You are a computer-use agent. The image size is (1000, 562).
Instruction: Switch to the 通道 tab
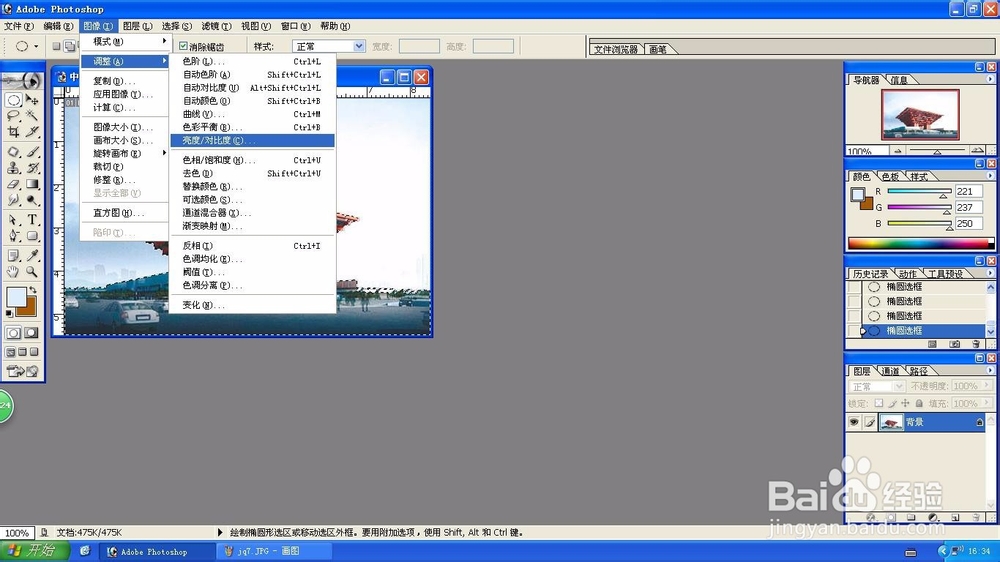[x=890, y=371]
